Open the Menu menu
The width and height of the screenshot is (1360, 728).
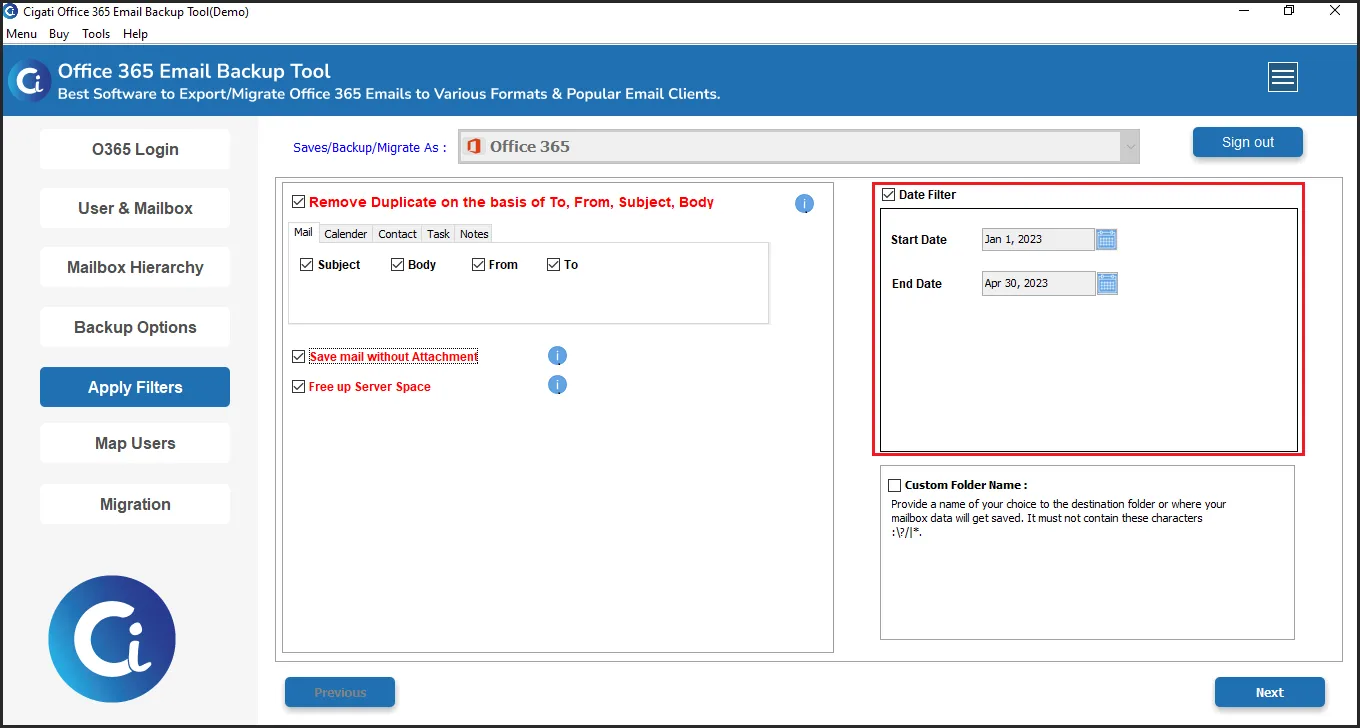pos(21,34)
